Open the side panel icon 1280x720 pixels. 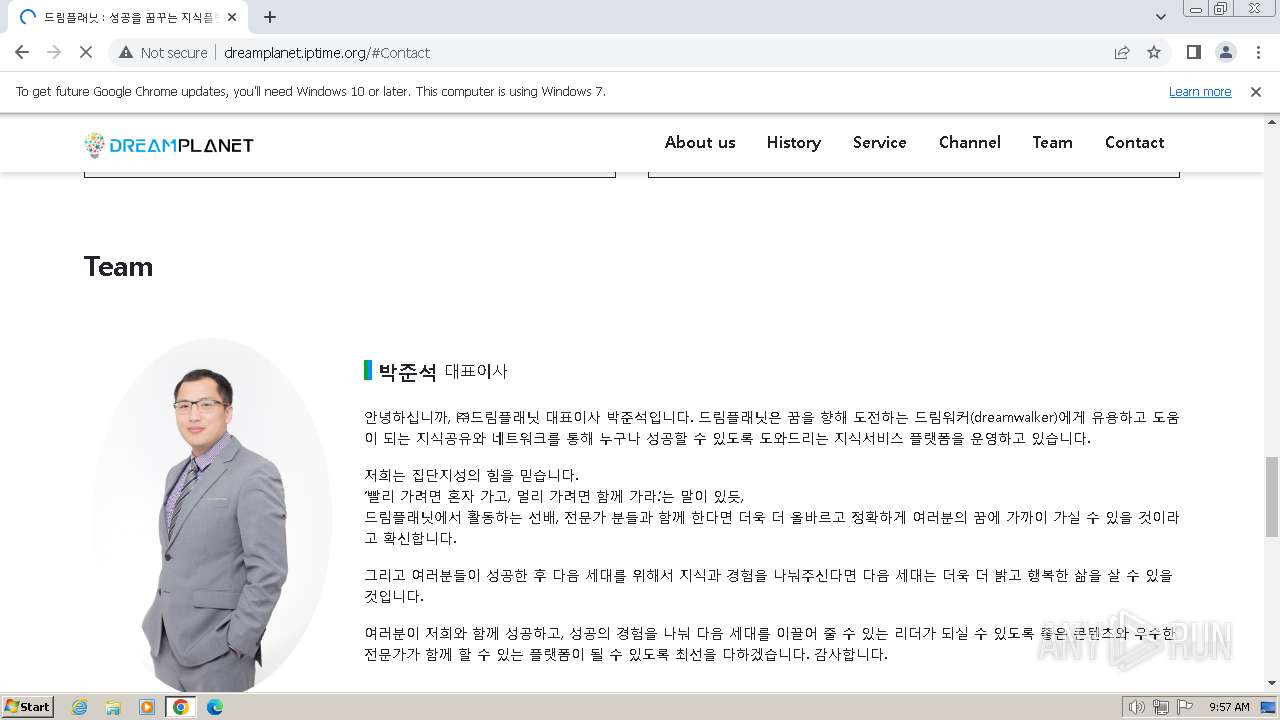(x=1194, y=52)
